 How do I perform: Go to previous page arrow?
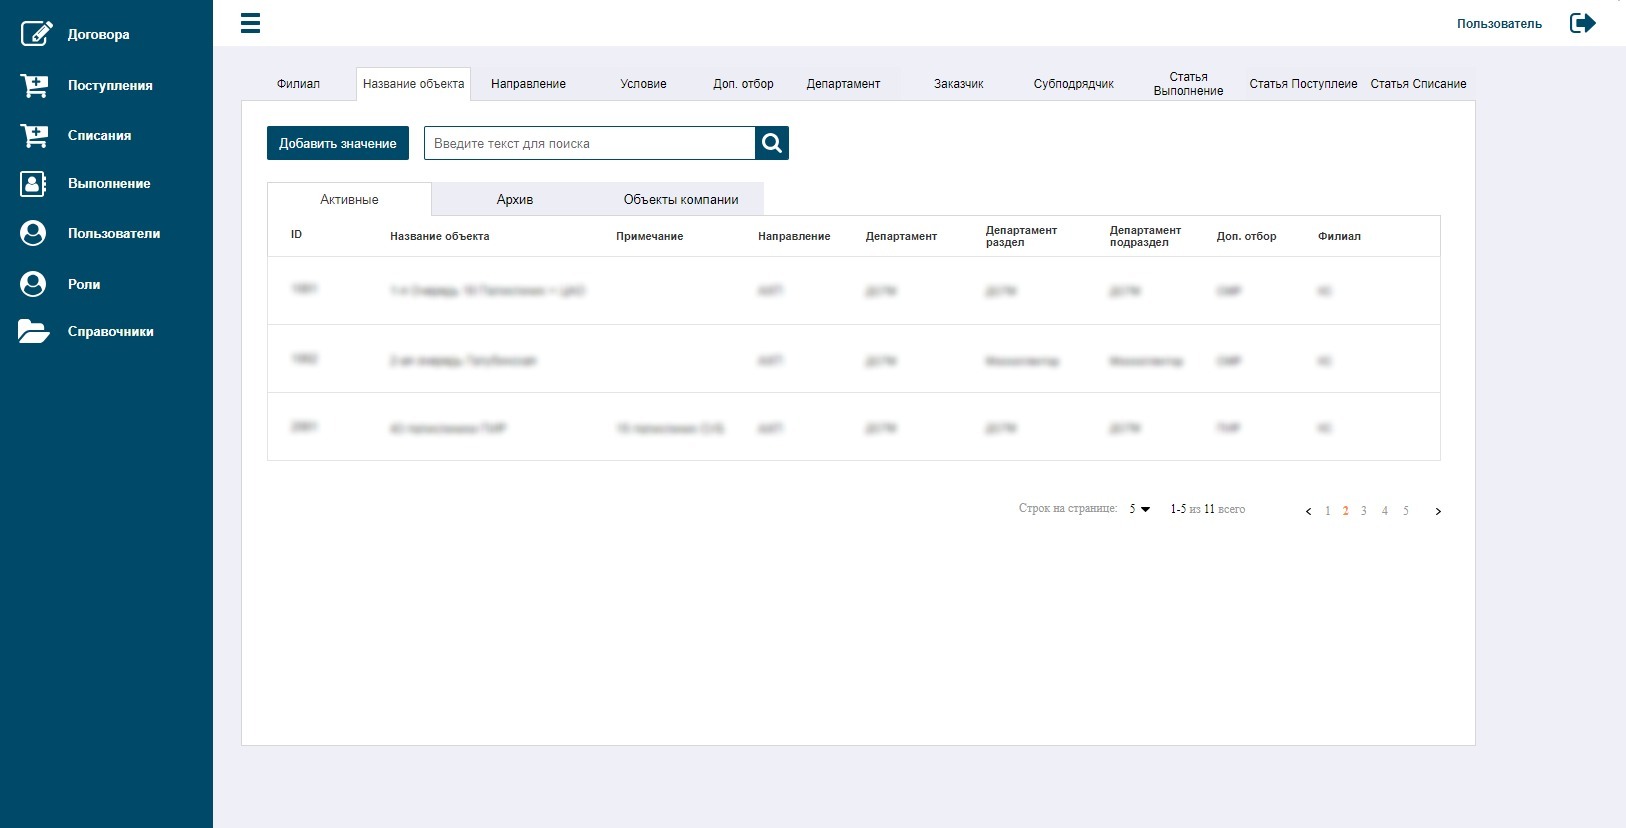[1308, 511]
